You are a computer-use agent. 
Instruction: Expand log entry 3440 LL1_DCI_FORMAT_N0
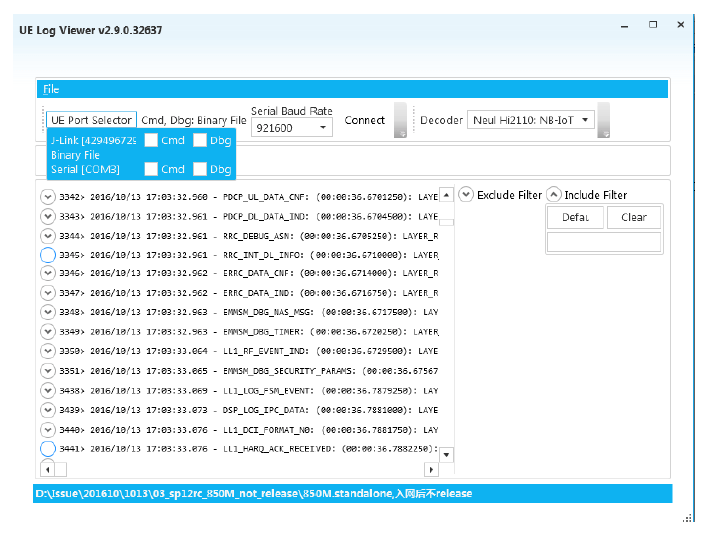(48, 430)
